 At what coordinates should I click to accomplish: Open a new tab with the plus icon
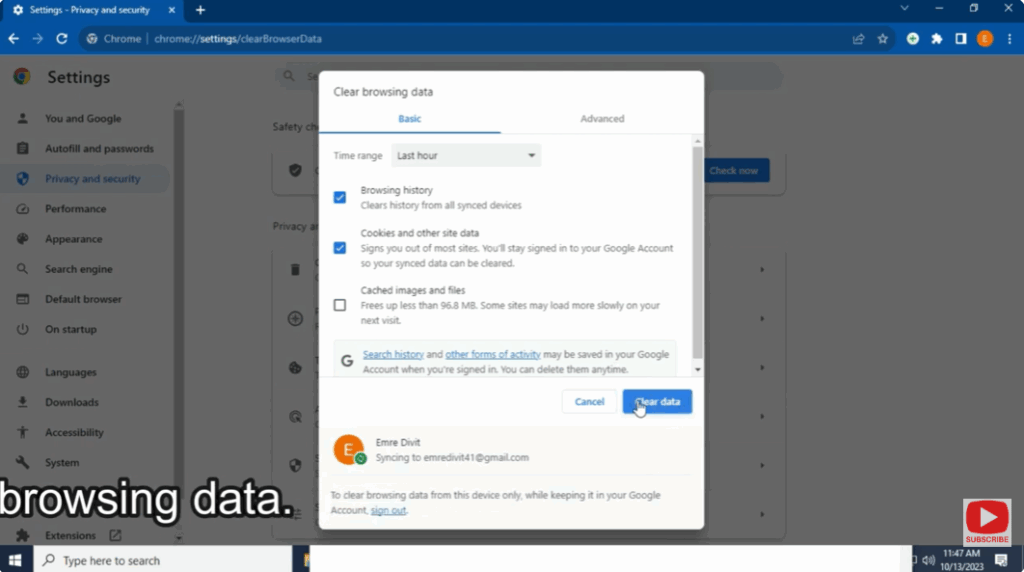click(200, 10)
